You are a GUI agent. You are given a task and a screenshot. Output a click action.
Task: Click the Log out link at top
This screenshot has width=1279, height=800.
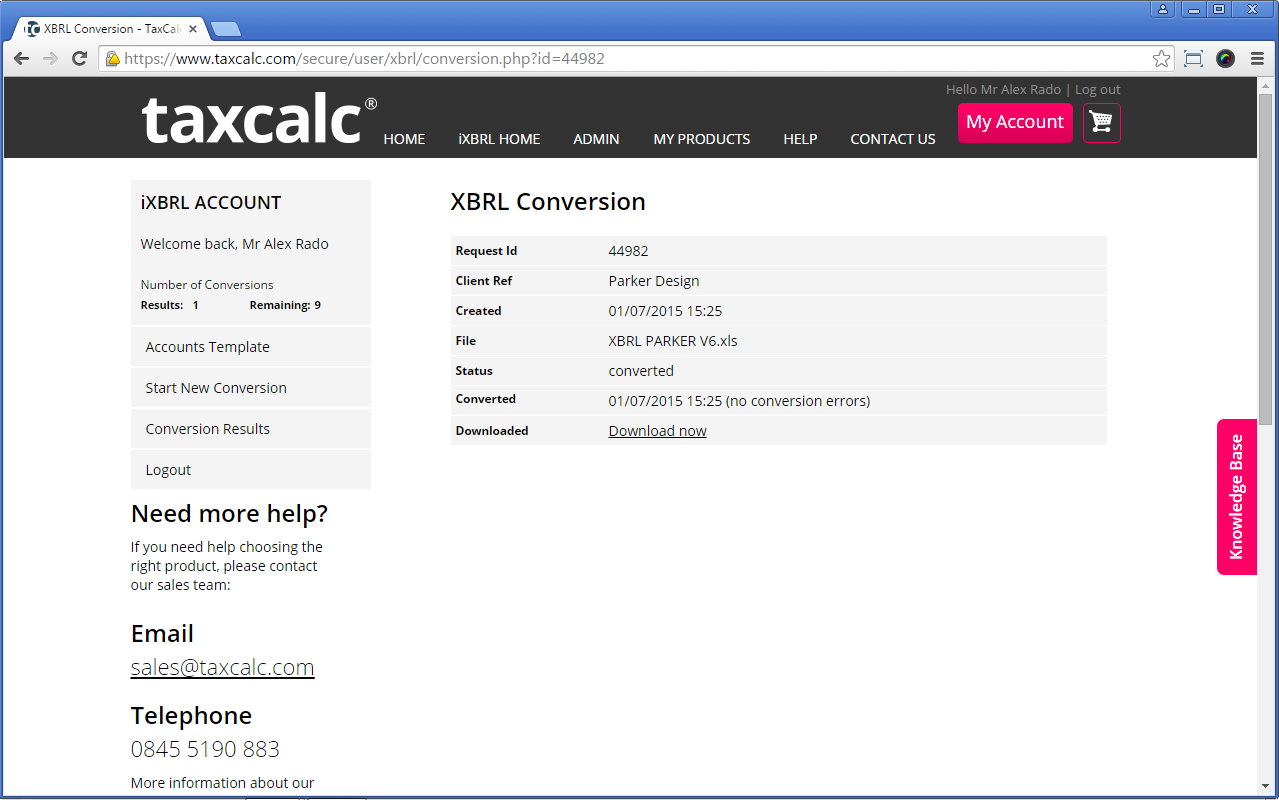click(1098, 89)
